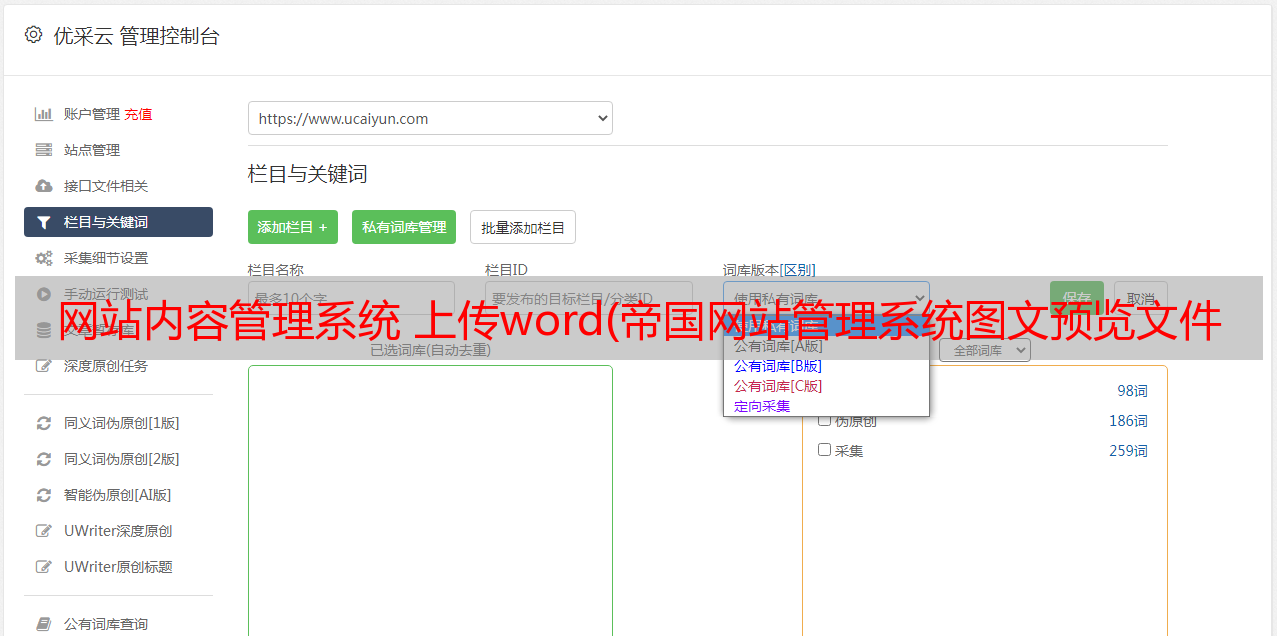Open the site URL dropdown showing ucaiyun.com
Screen dimensions: 1277x636
click(430, 118)
